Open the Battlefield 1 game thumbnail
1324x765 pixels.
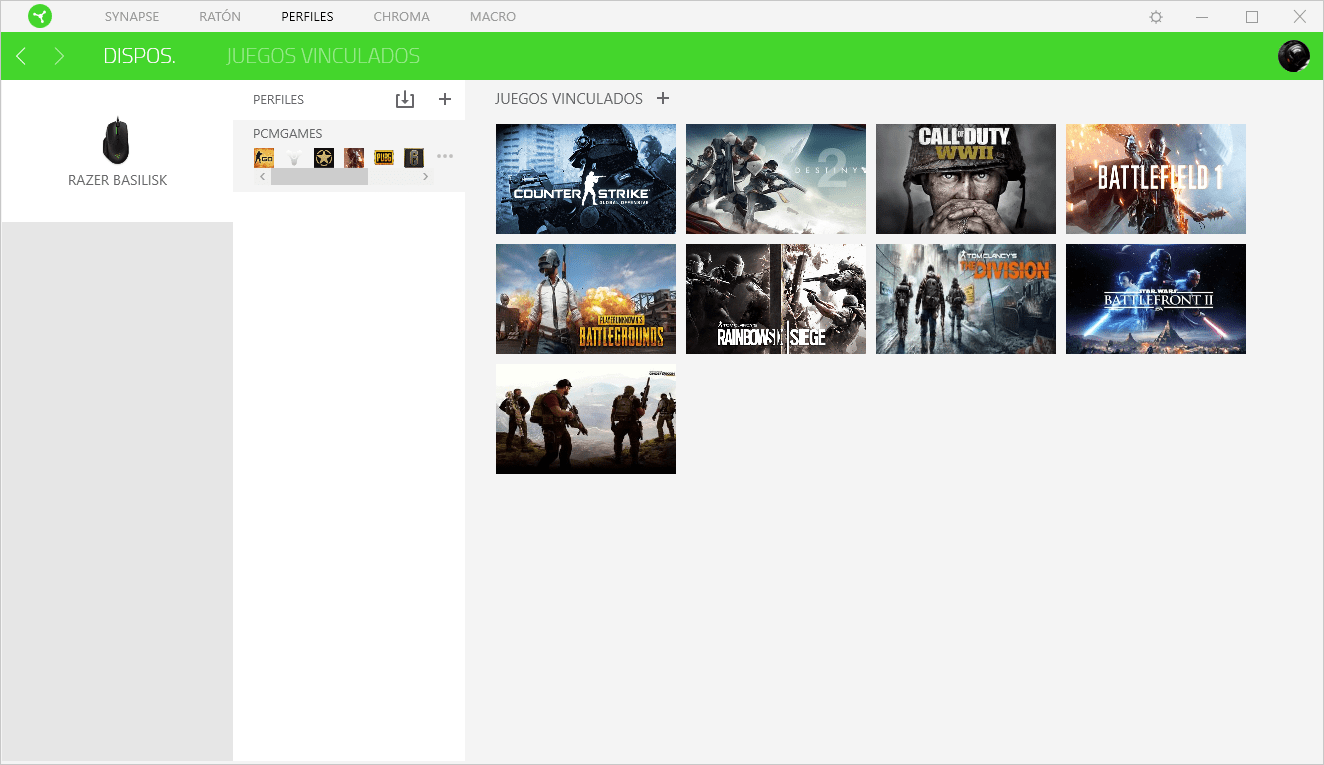click(1156, 179)
